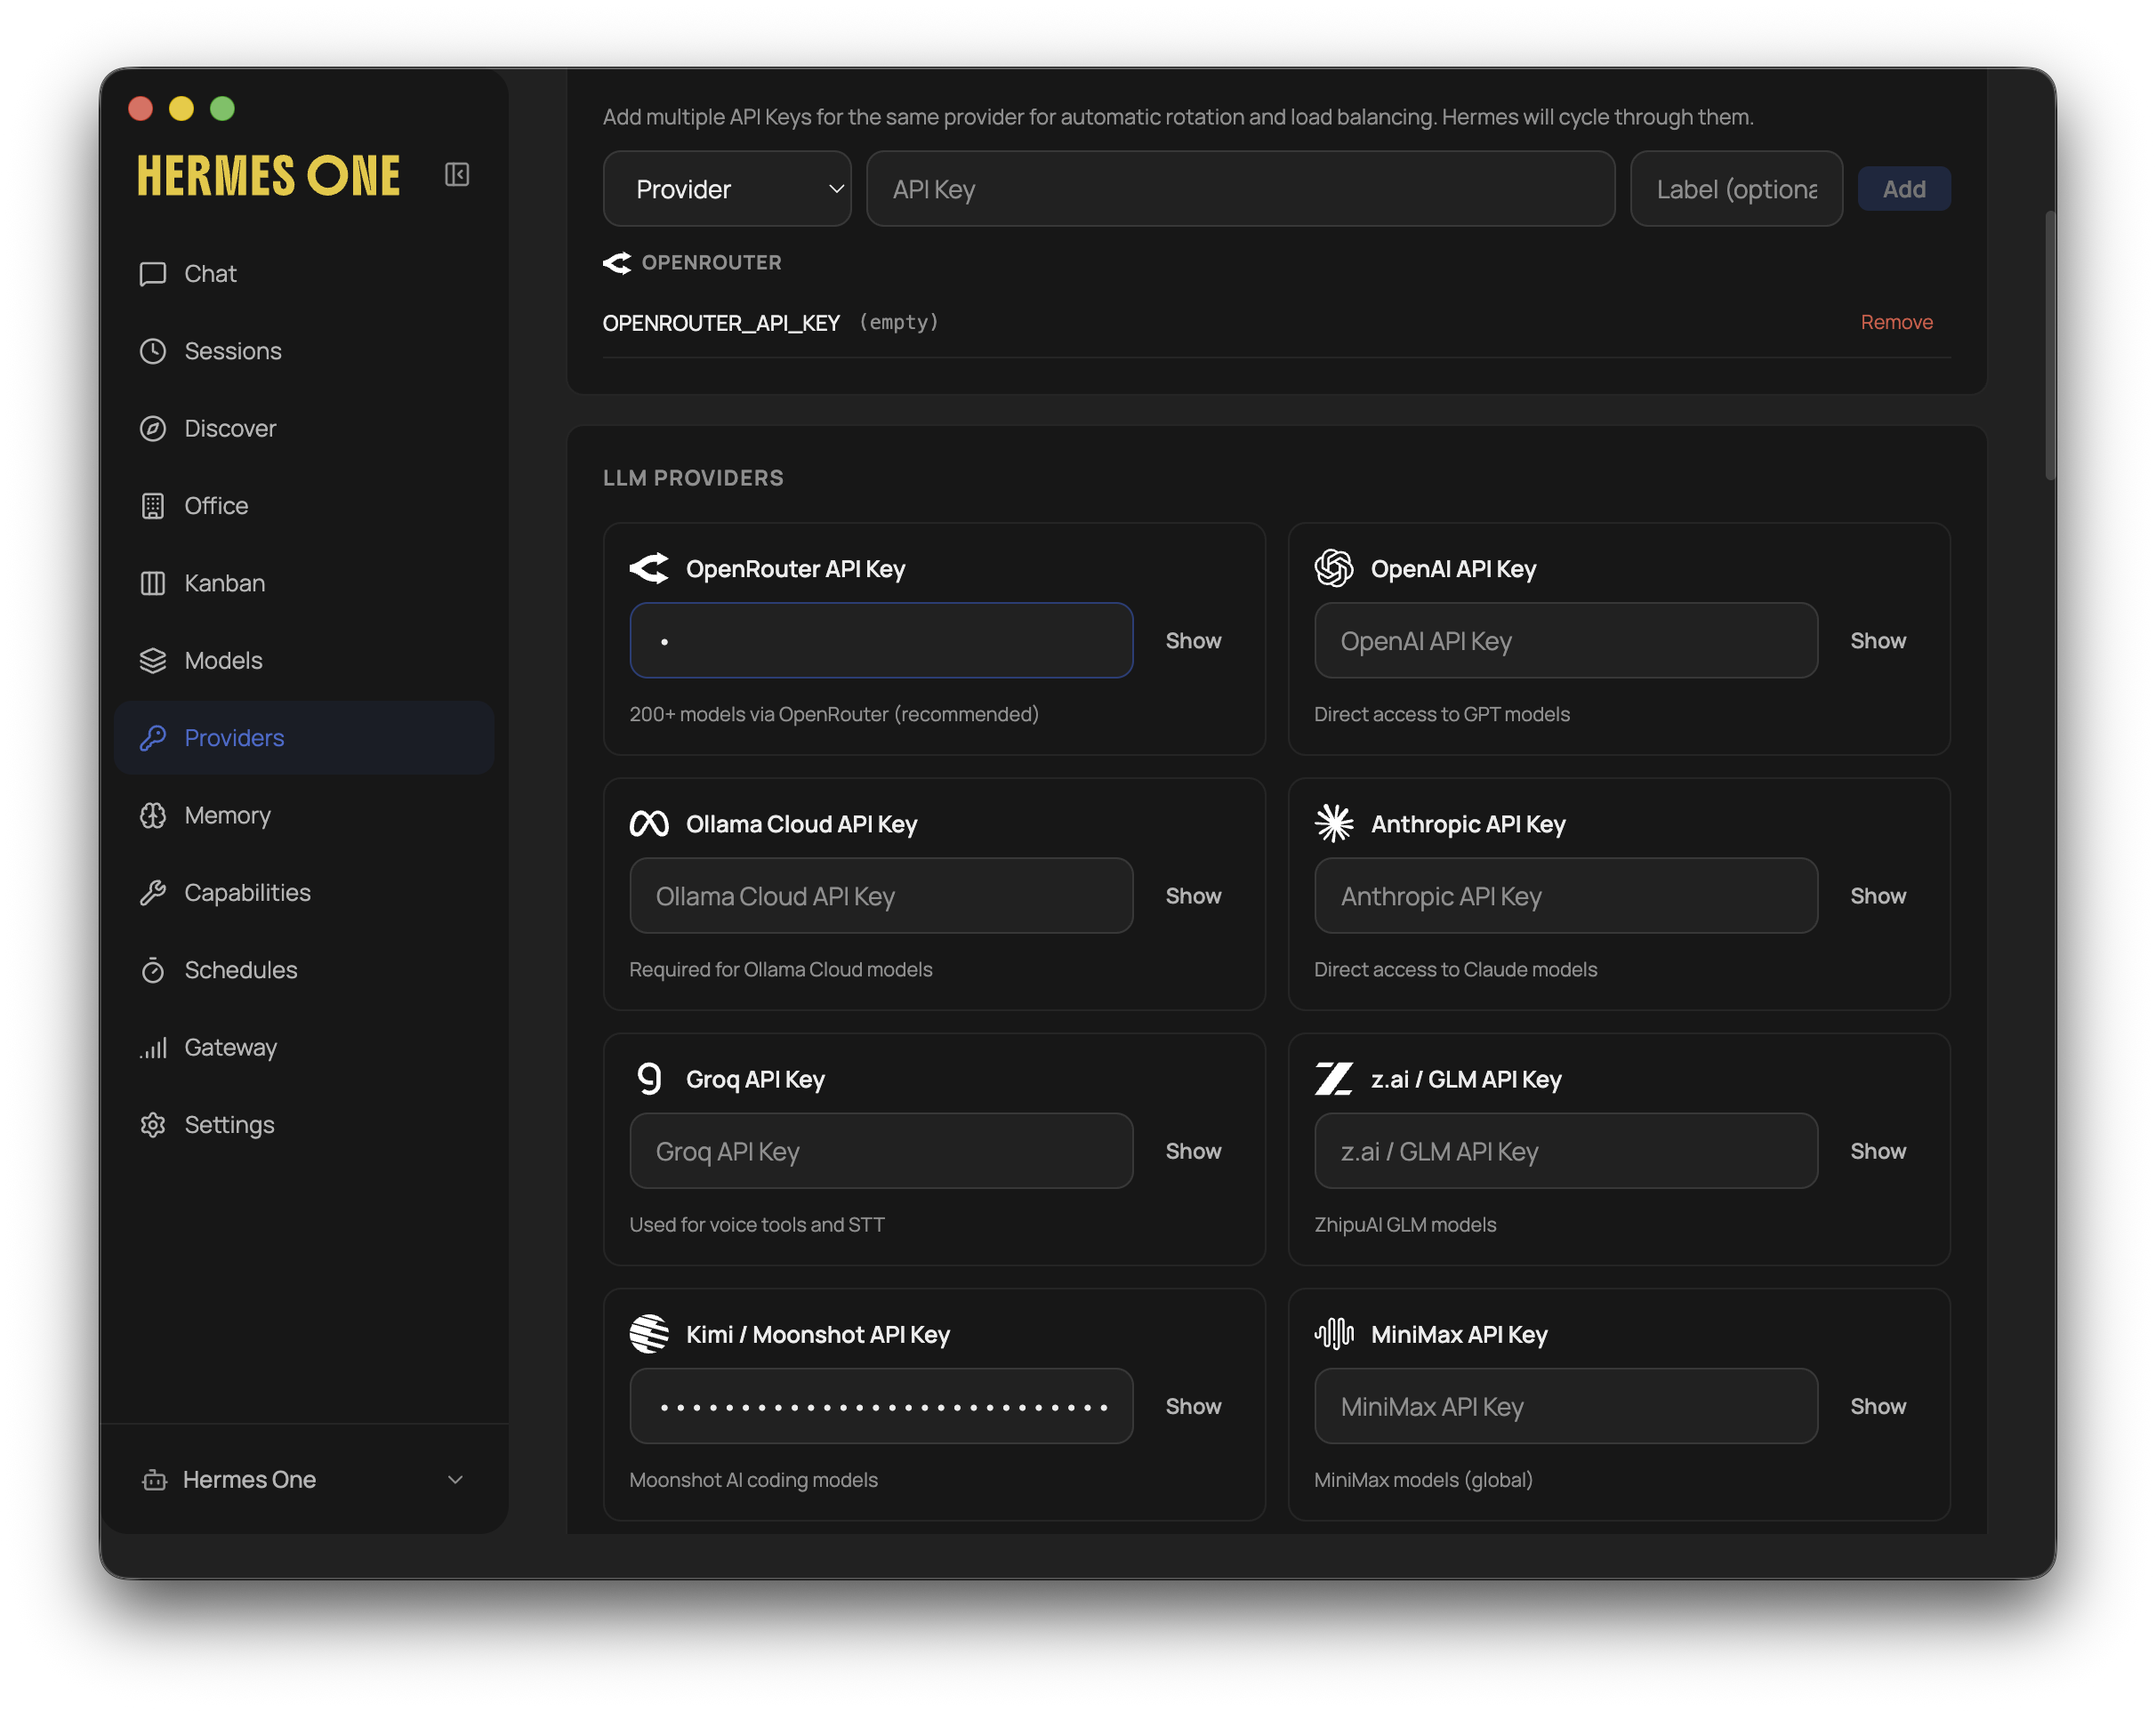The width and height of the screenshot is (2156, 1711).
Task: Show the Groq API key
Action: click(x=1193, y=1151)
